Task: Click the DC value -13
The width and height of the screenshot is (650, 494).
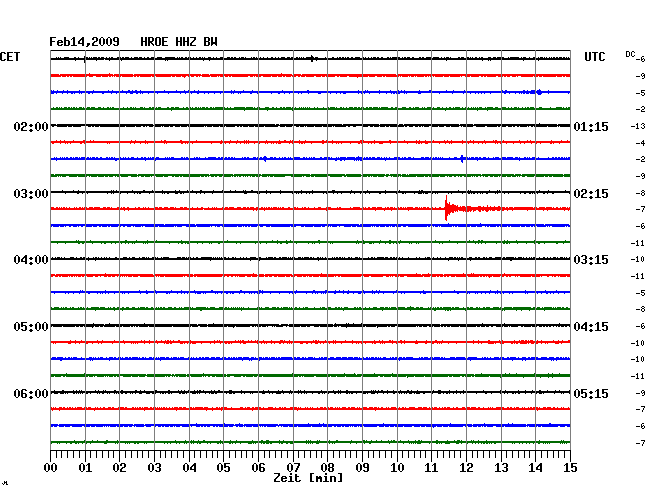Action: [638, 126]
